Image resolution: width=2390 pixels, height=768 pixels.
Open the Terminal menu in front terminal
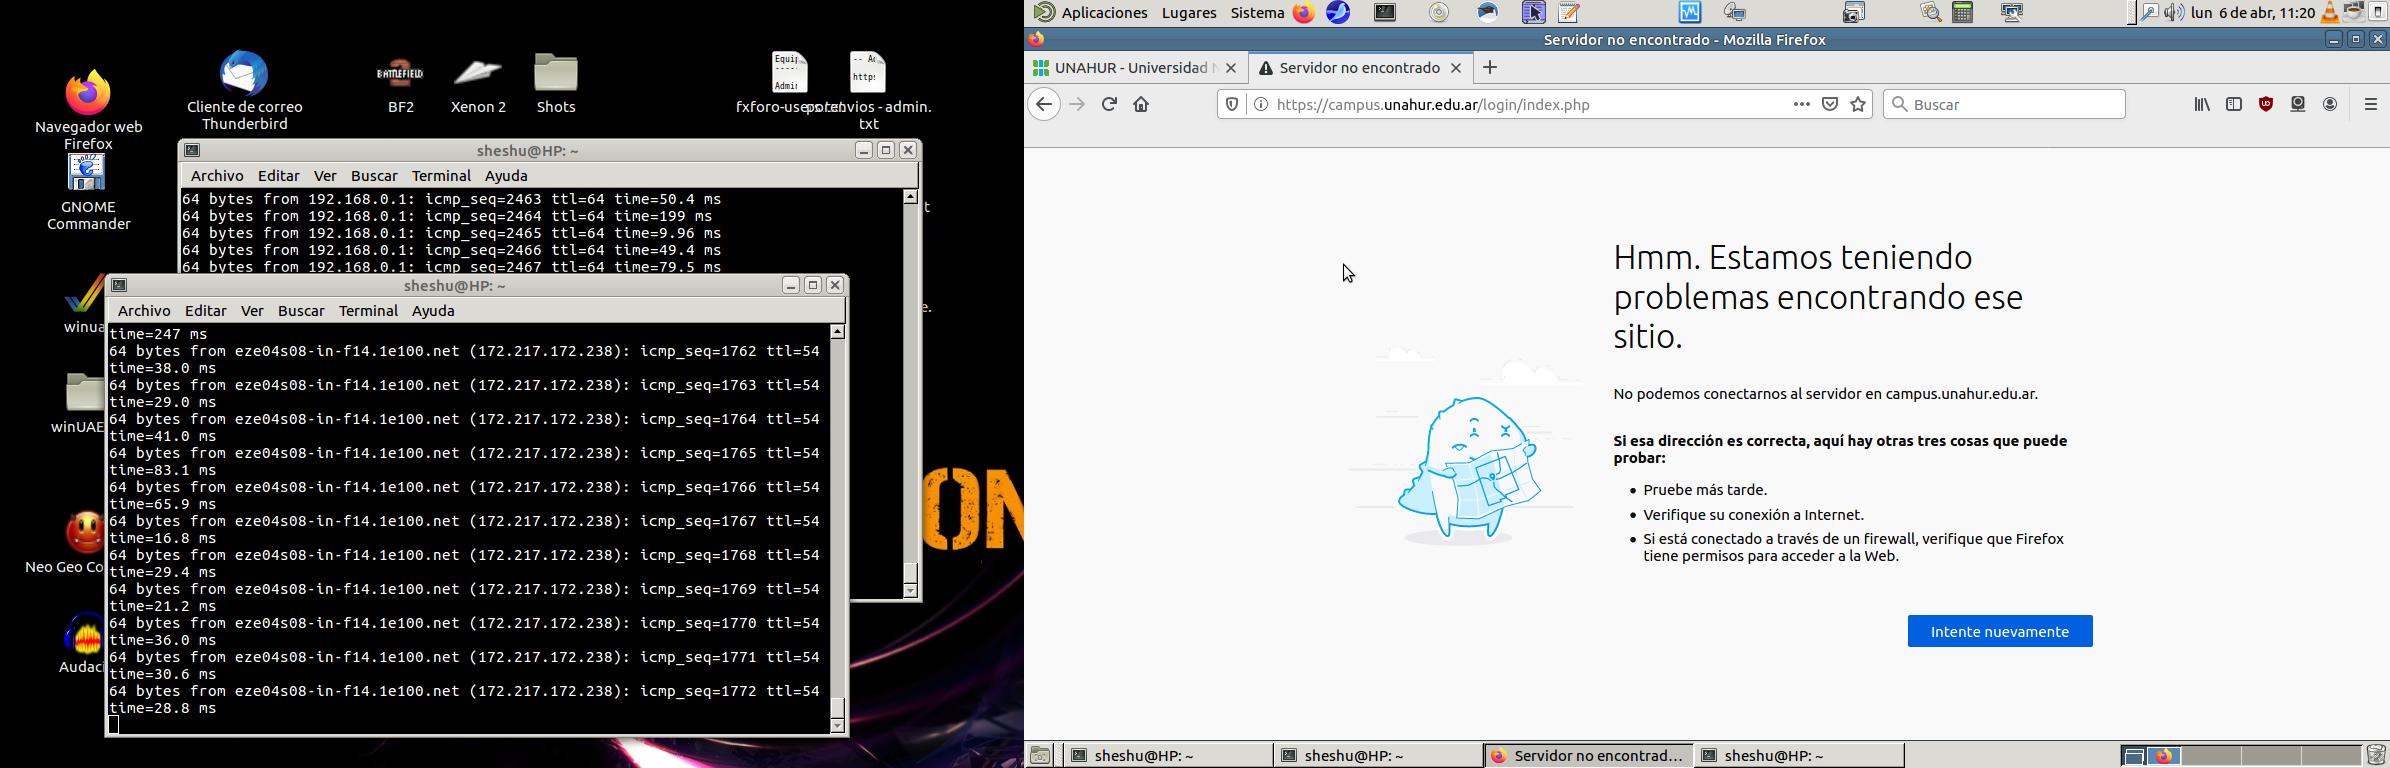pos(368,311)
